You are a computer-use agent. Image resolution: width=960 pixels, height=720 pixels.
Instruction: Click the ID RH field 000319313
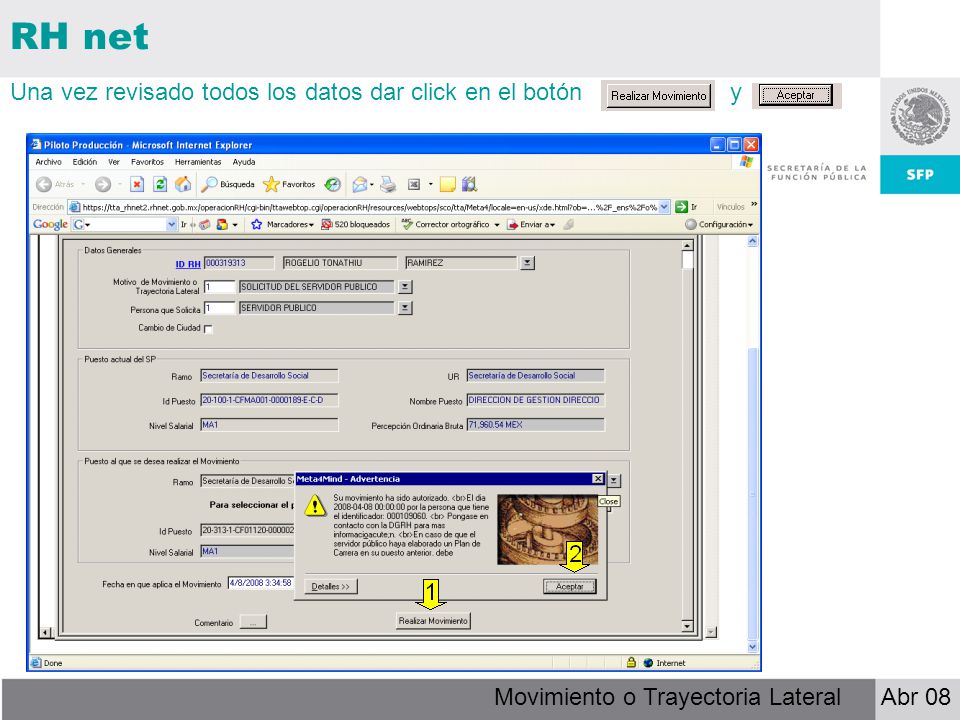tap(239, 263)
